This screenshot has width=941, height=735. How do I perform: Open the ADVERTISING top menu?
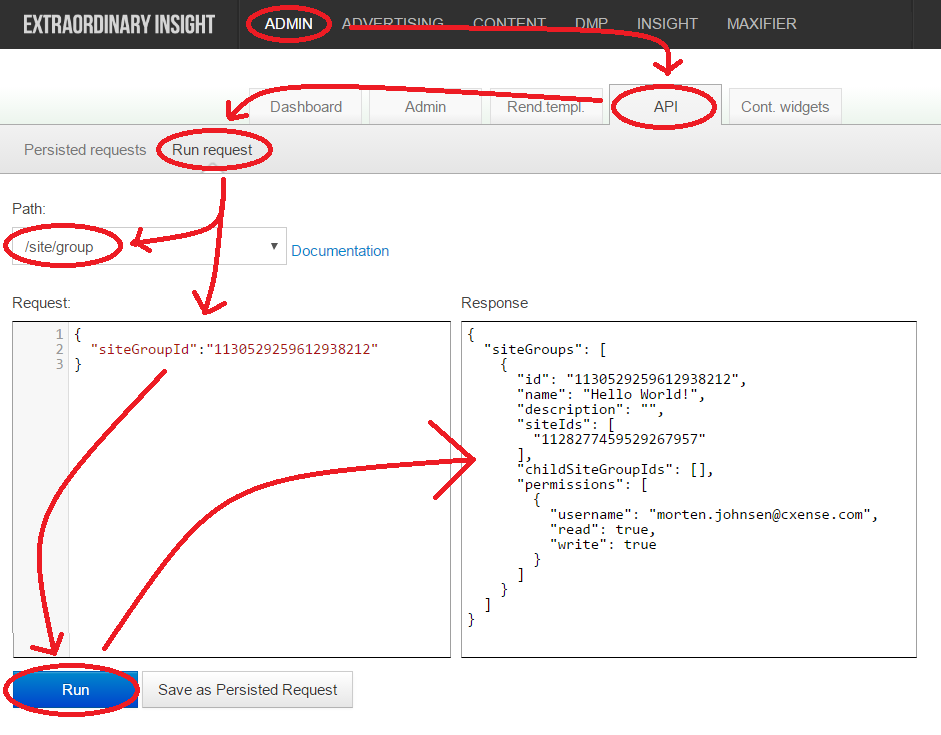(x=392, y=24)
